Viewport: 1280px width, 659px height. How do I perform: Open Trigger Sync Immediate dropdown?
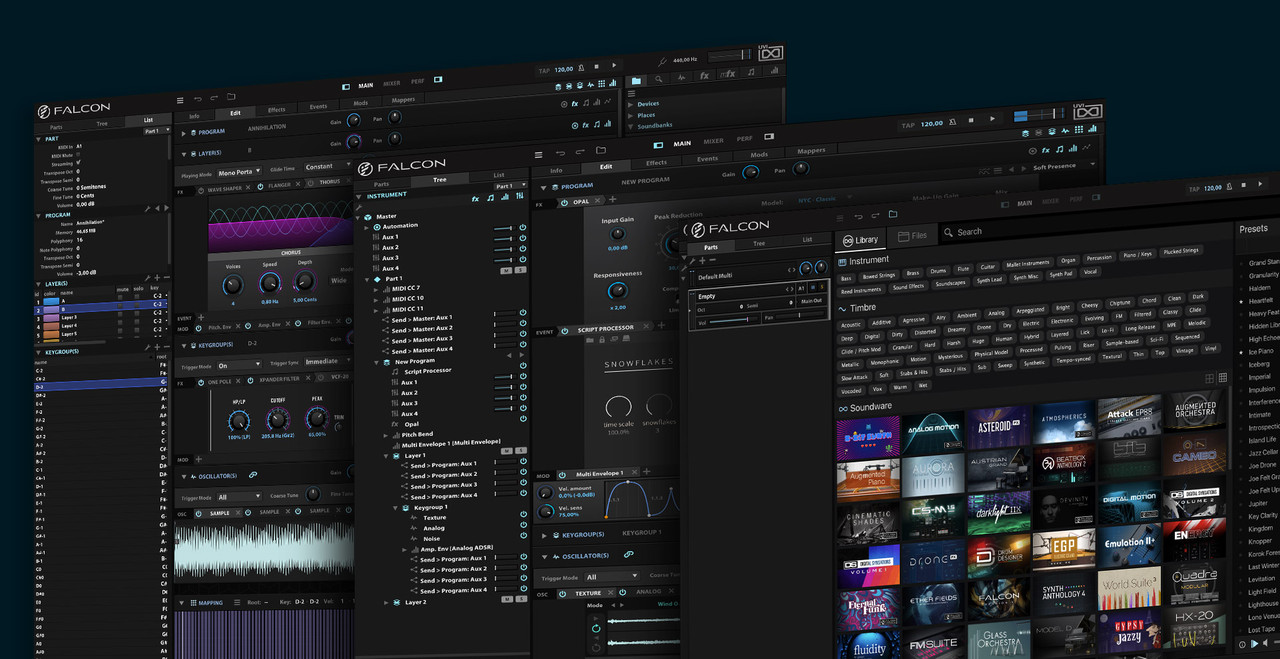point(327,362)
